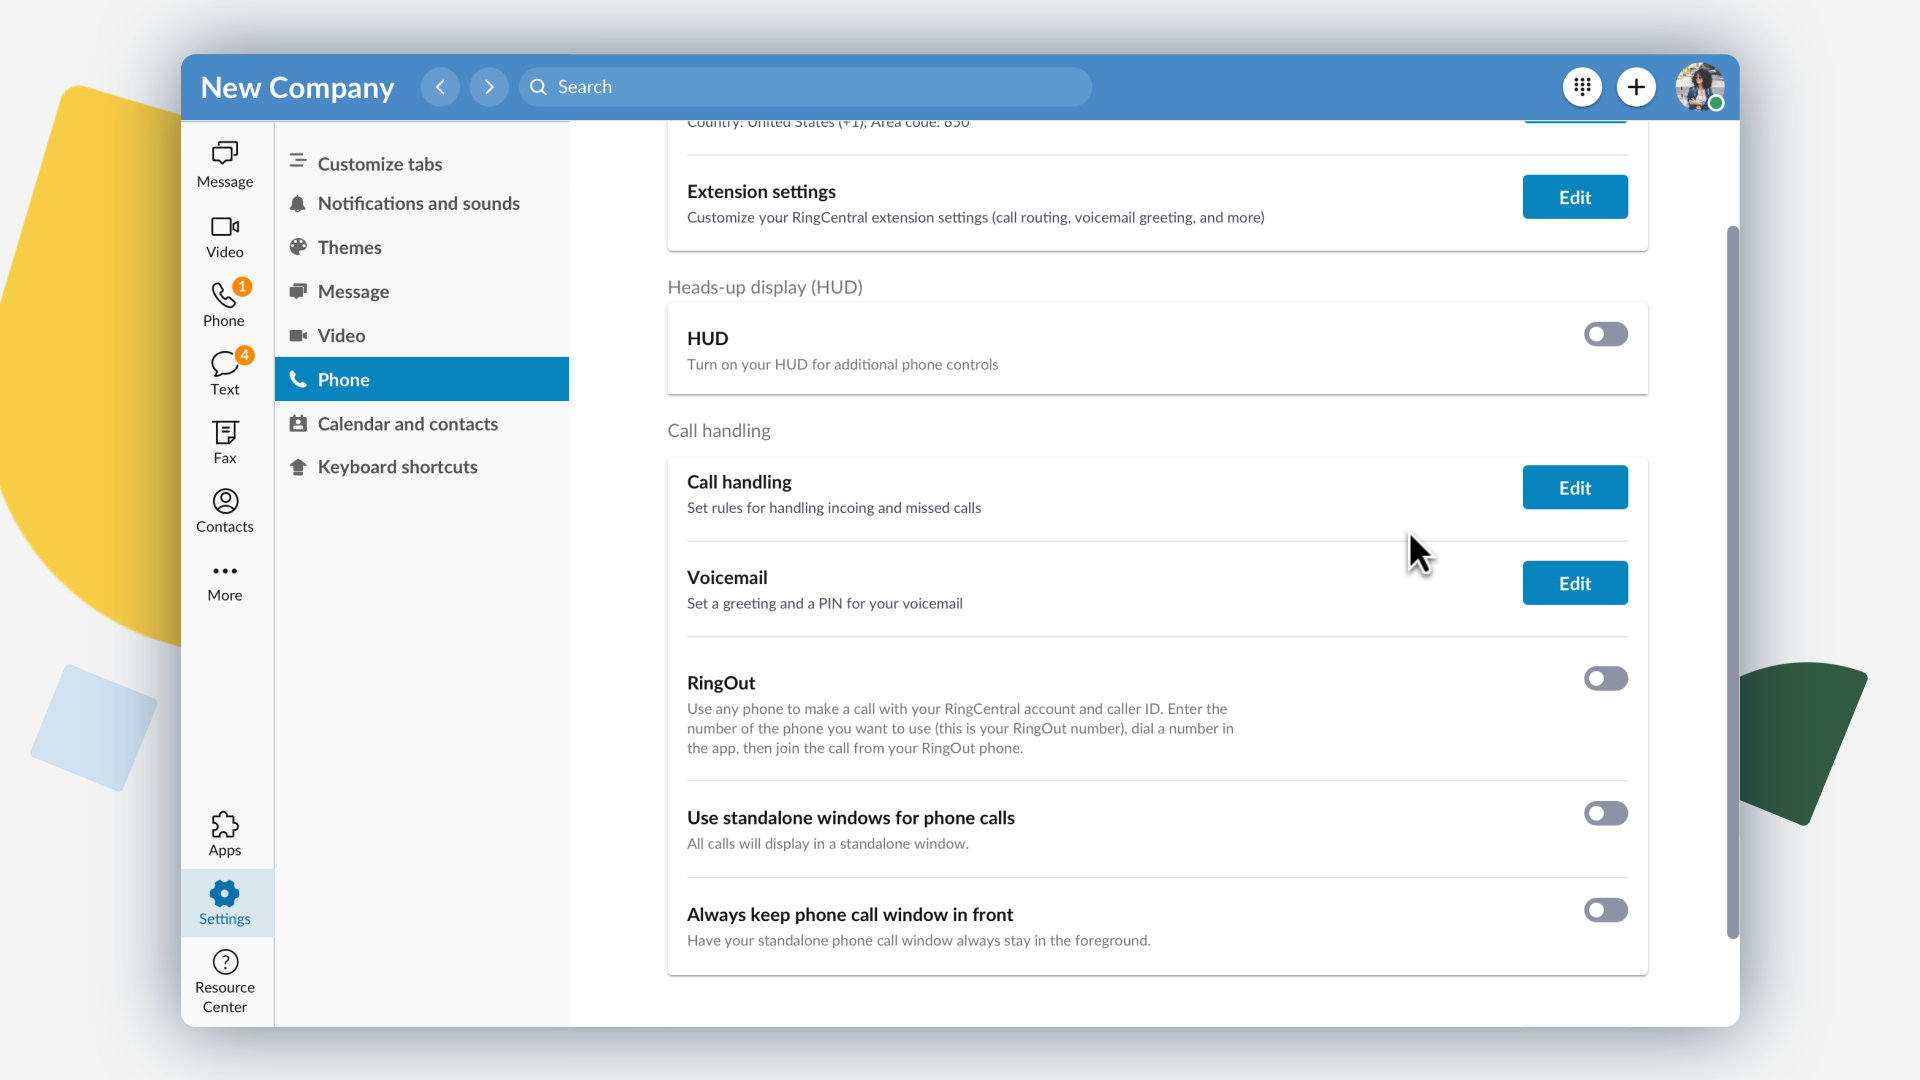
Task: Edit Extension settings
Action: point(1574,197)
